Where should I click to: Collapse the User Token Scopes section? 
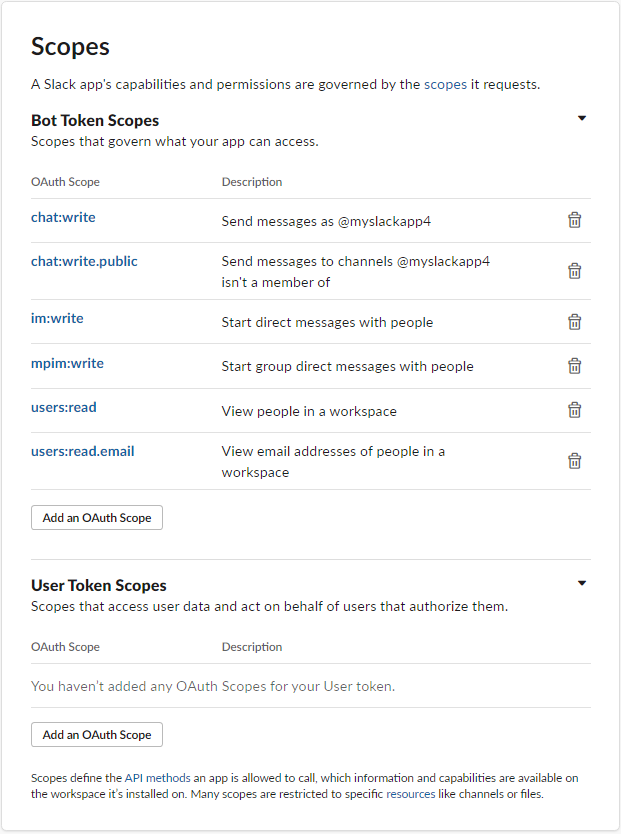[x=582, y=583]
